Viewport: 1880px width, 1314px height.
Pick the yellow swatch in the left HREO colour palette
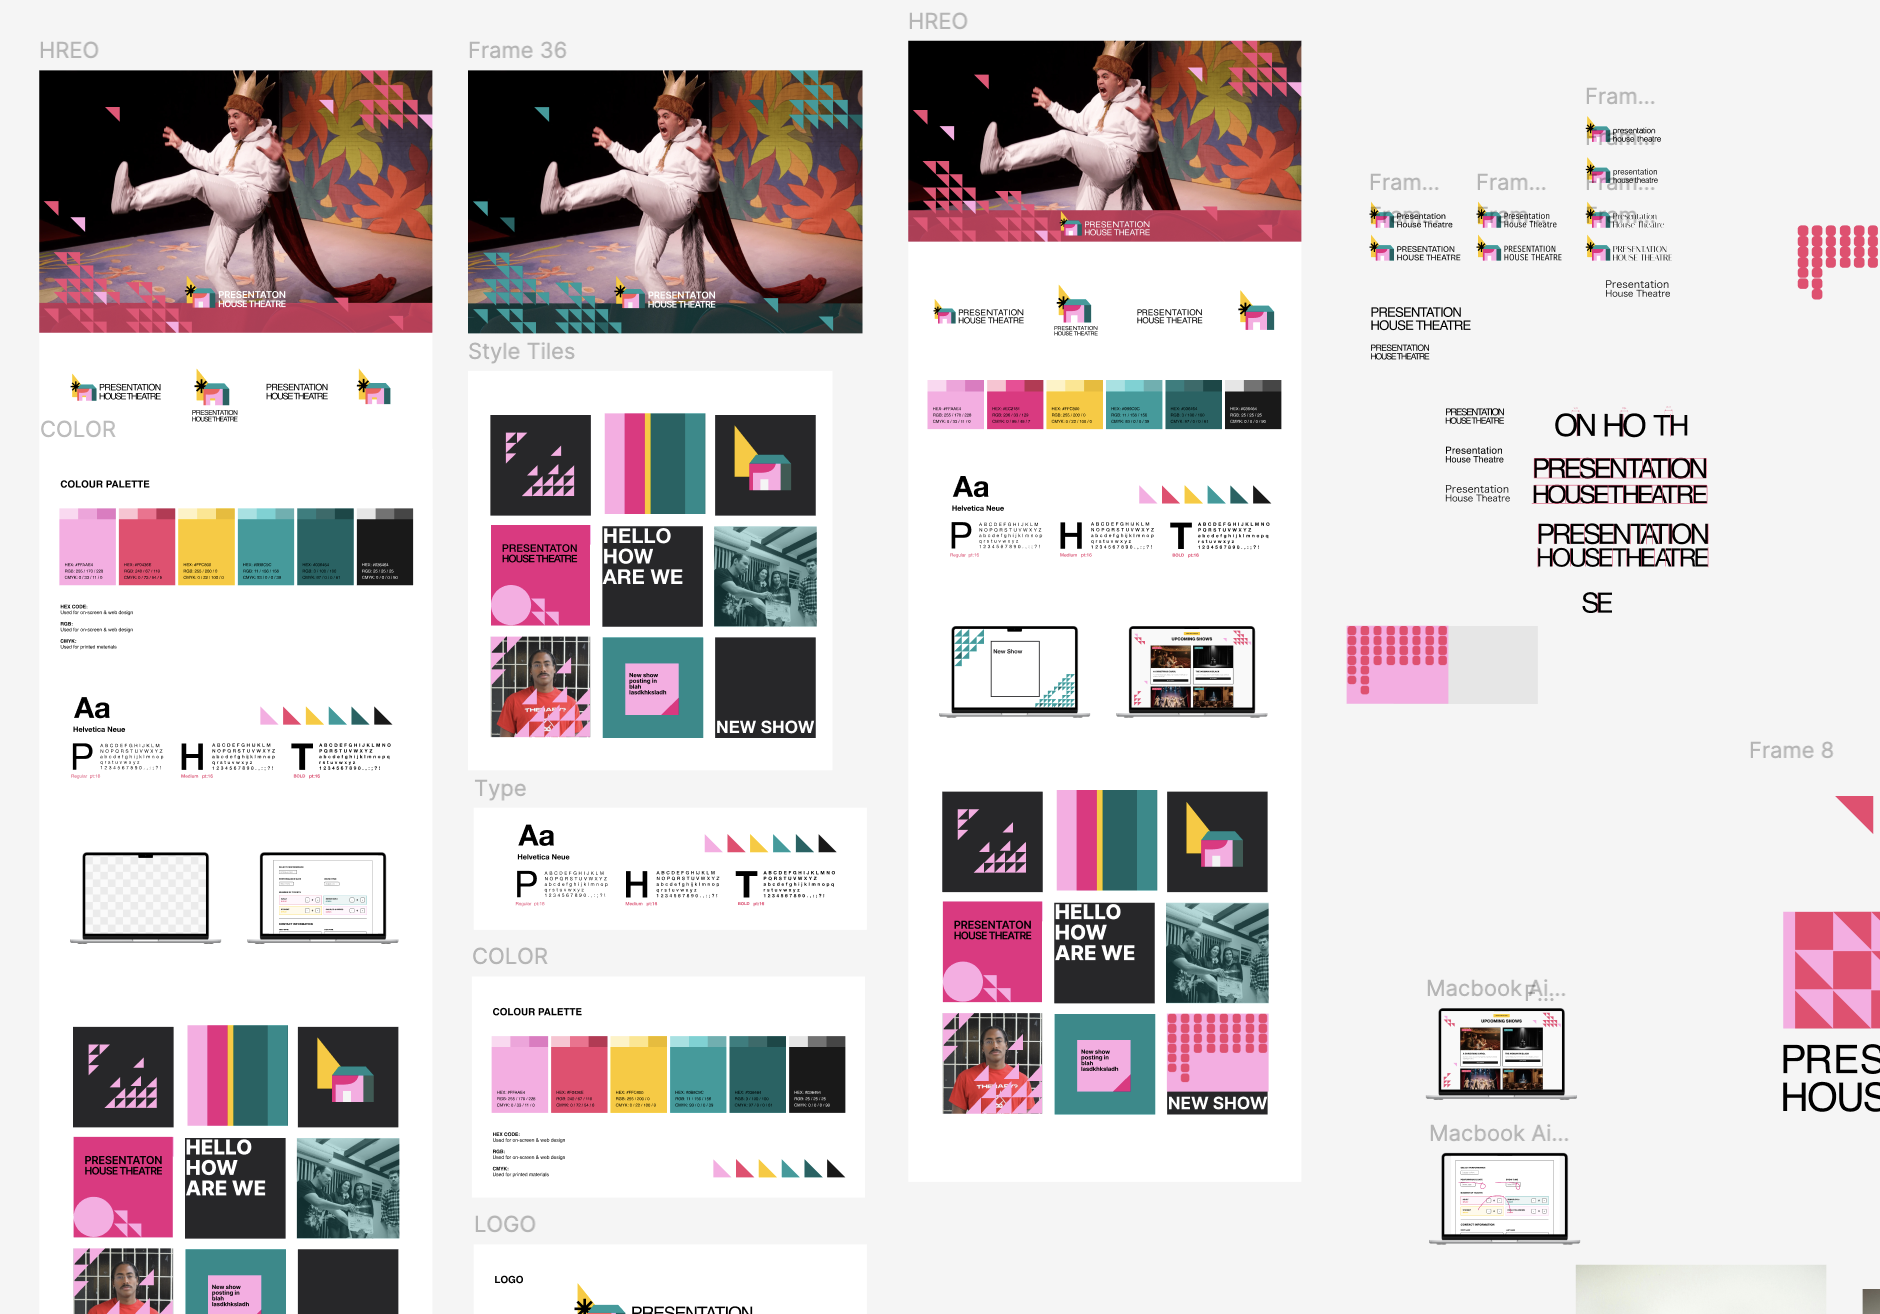[206, 547]
